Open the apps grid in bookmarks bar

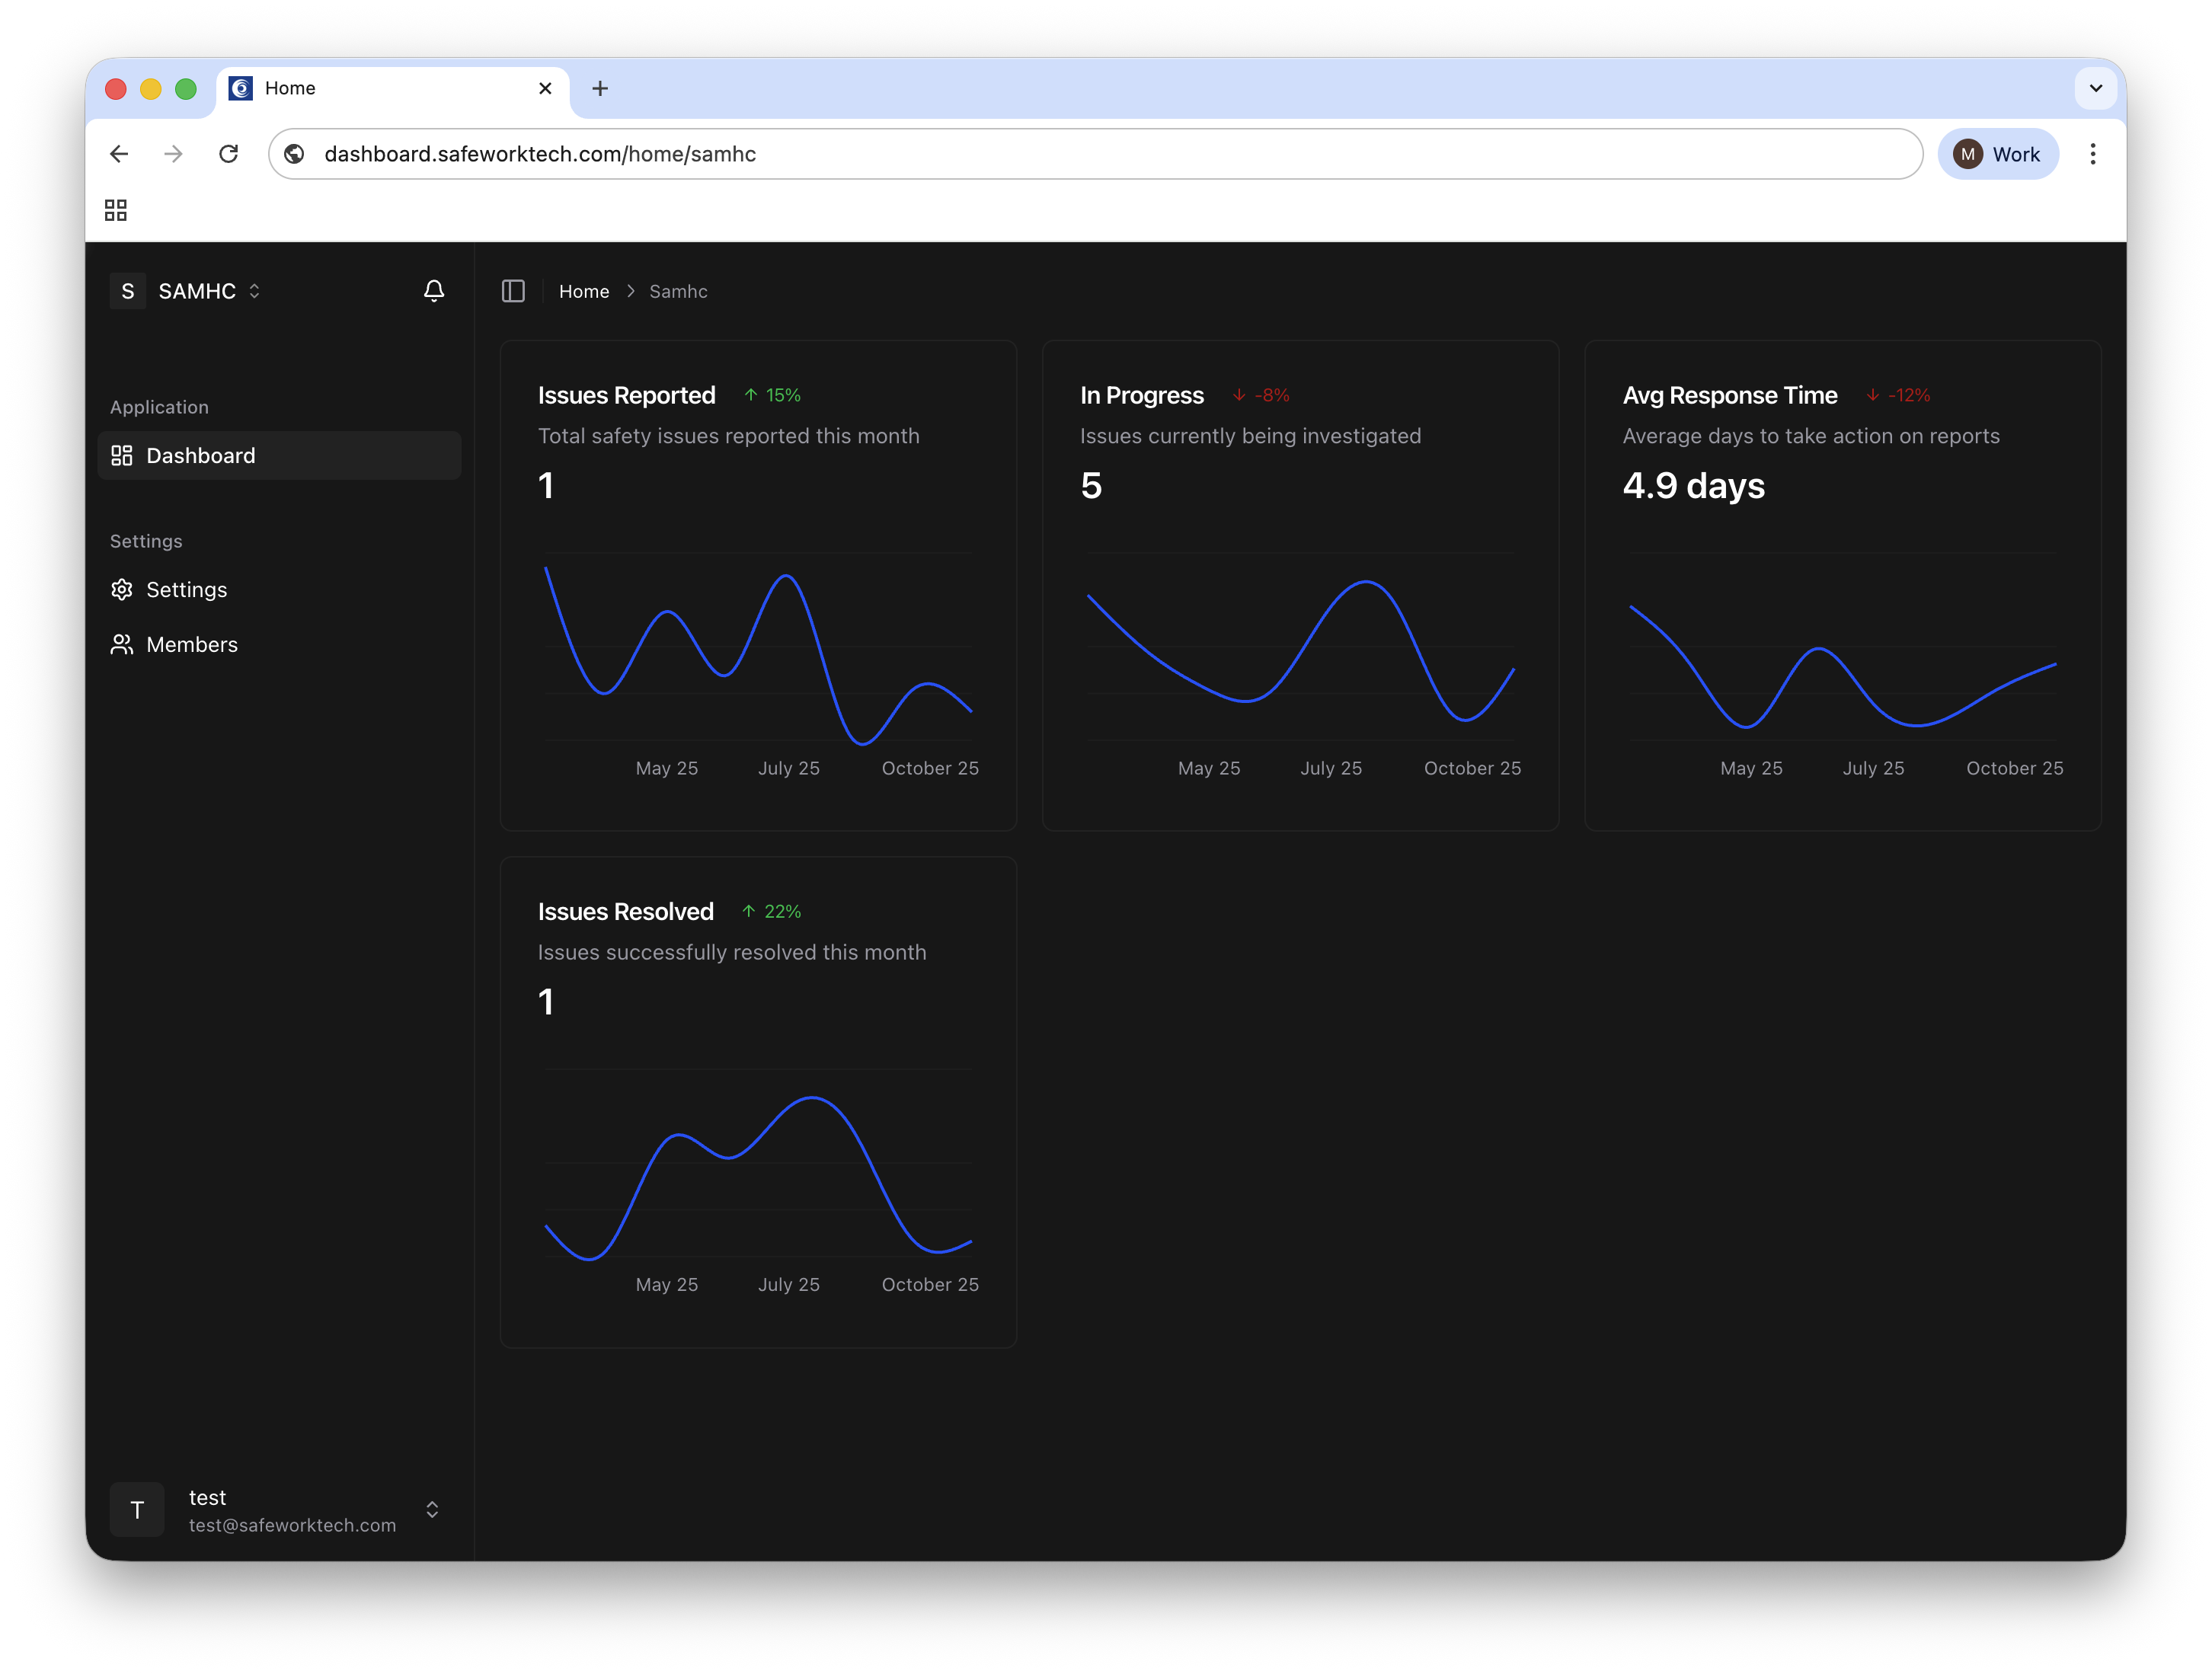click(x=116, y=210)
